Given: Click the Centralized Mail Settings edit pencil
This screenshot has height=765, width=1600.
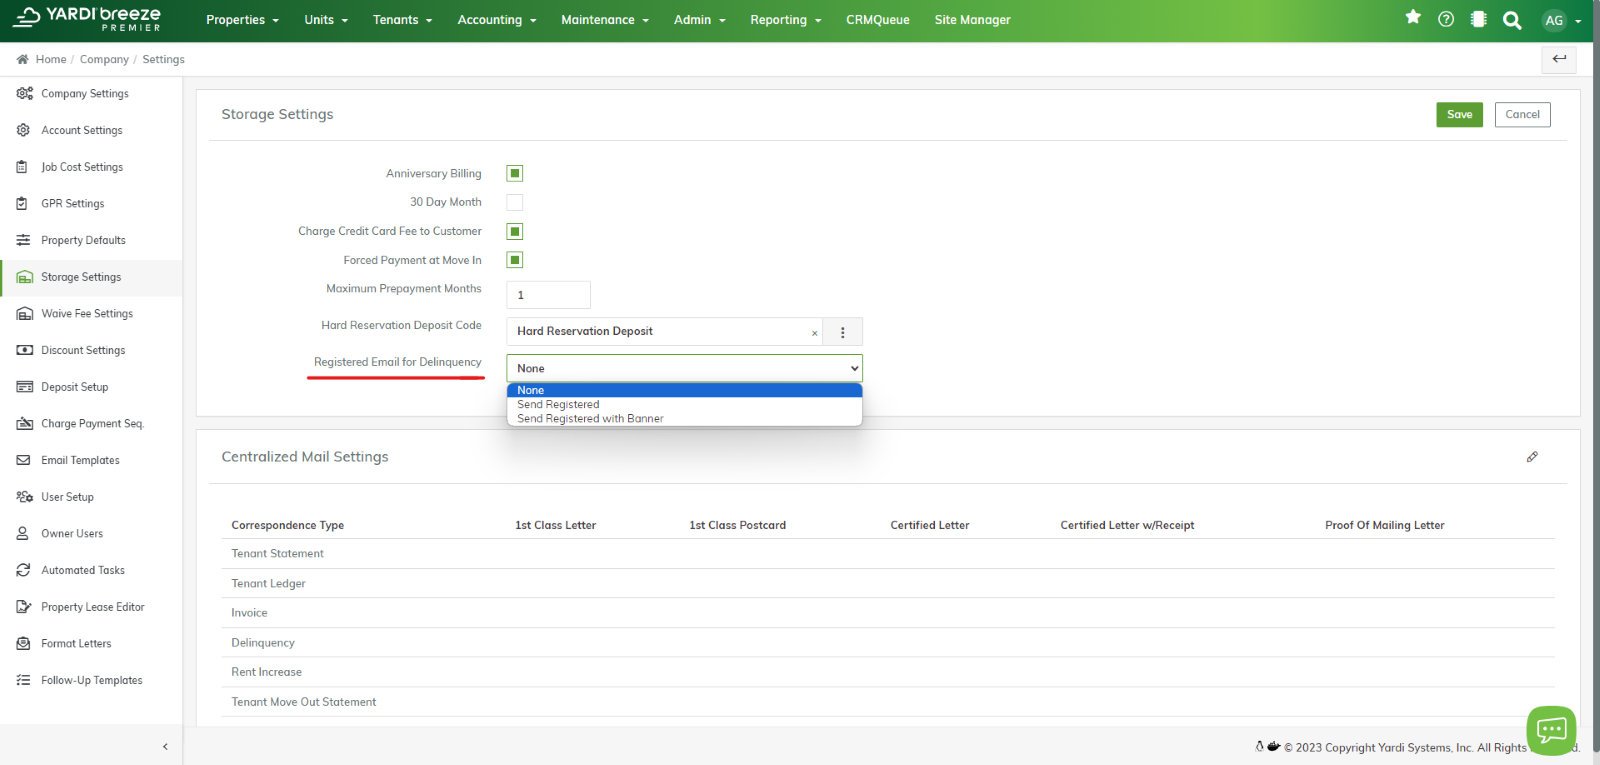Looking at the screenshot, I should pos(1532,457).
